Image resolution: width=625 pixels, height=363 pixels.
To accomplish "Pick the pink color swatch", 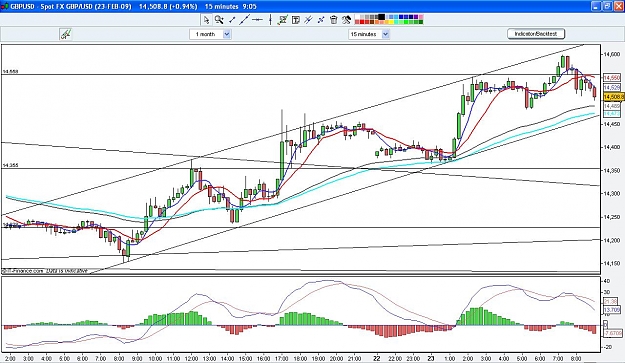I will 421,17.
